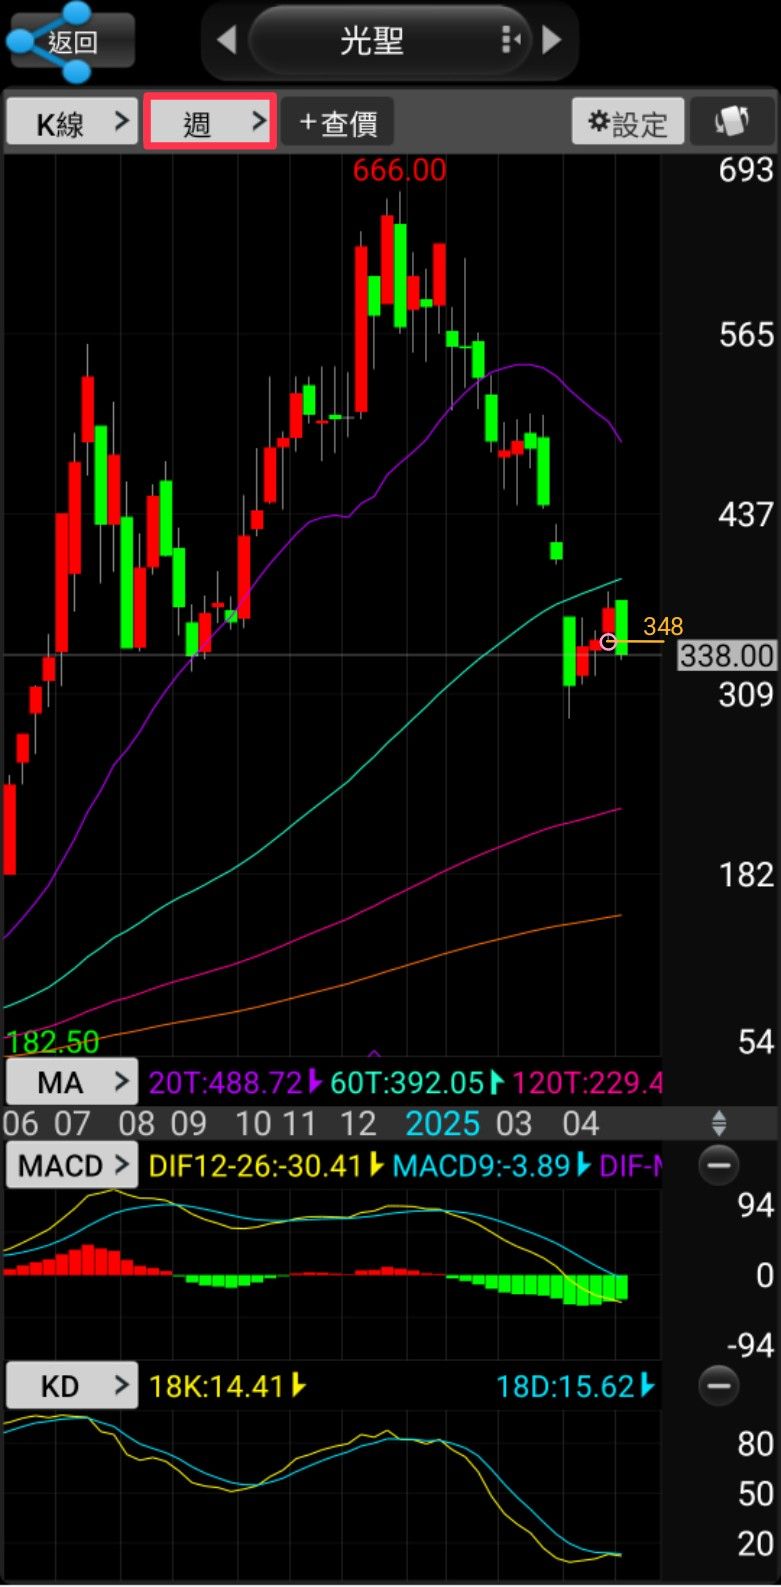Screen dimensions: 781x1587
Task: Tap the panel resize up-down arrows icon
Action: pyautogui.click(x=718, y=1123)
